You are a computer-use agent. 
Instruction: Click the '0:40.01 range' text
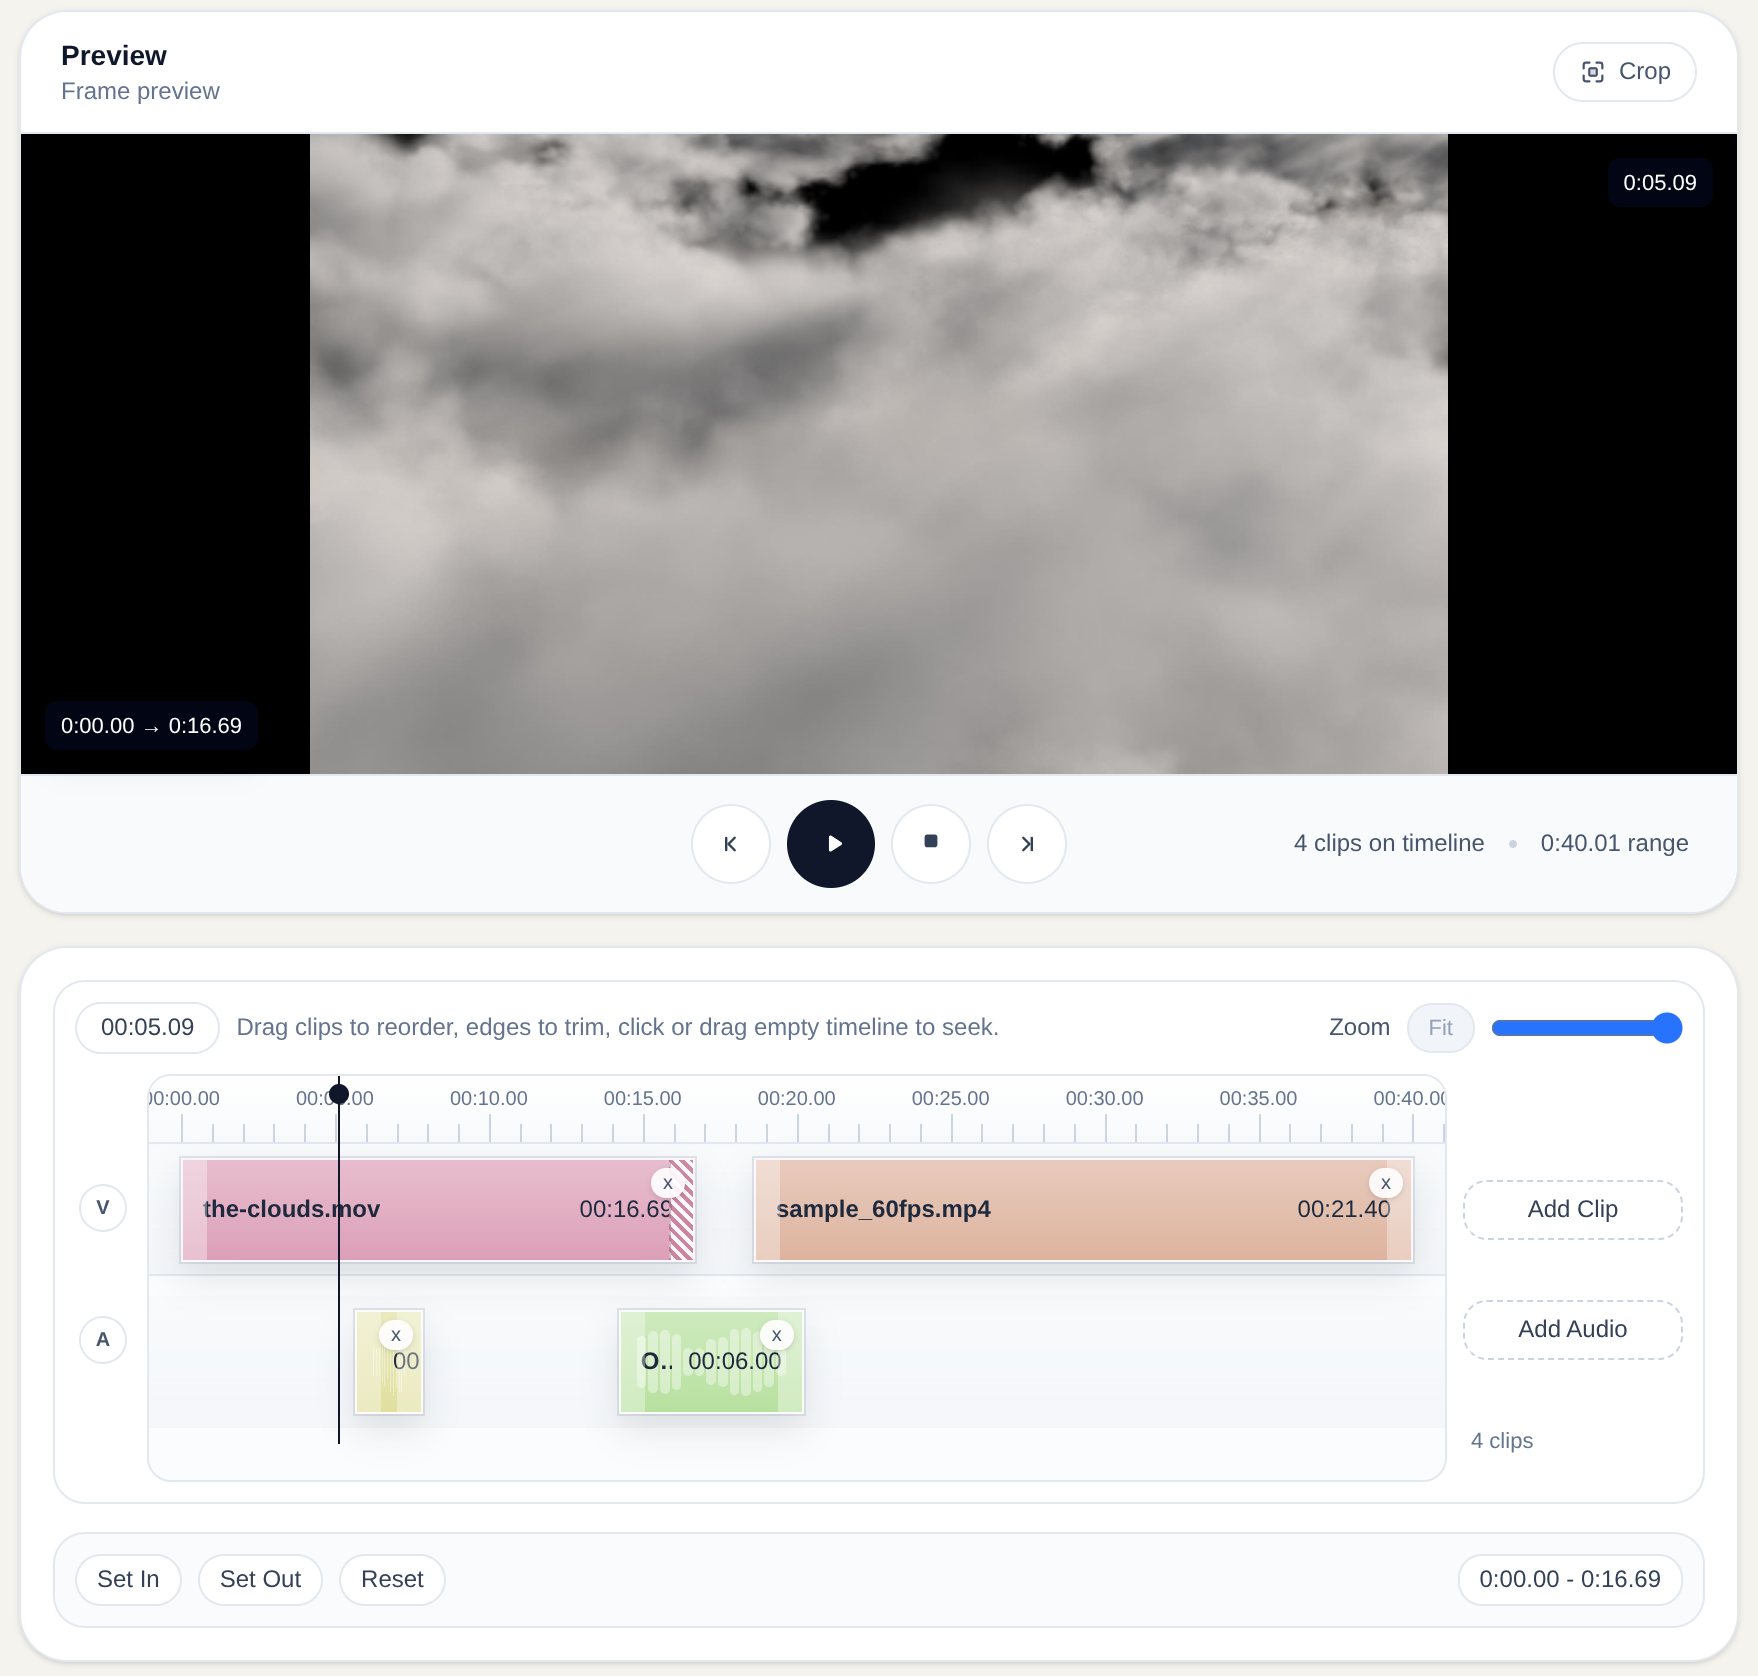click(1615, 844)
